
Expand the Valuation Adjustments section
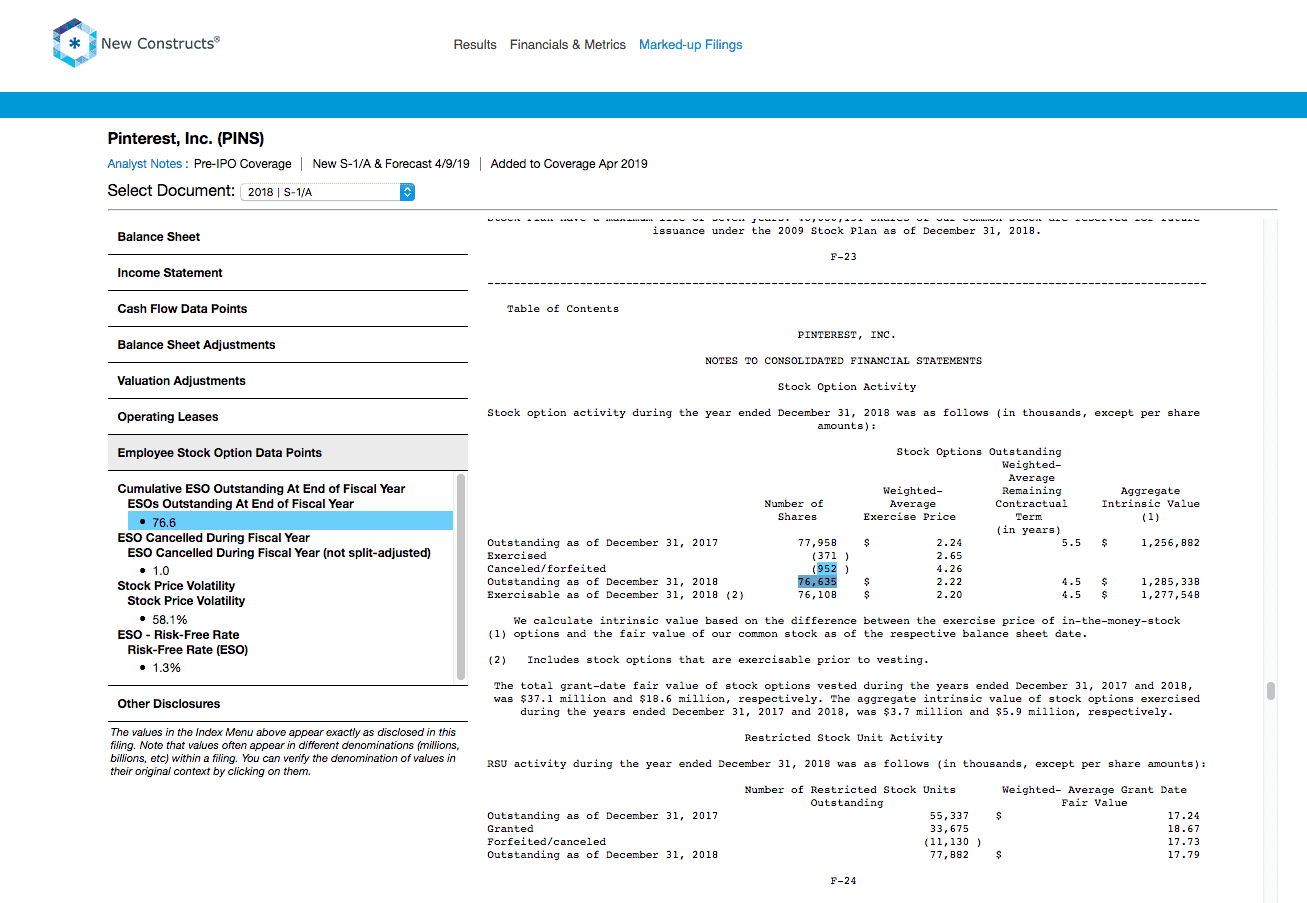click(288, 381)
